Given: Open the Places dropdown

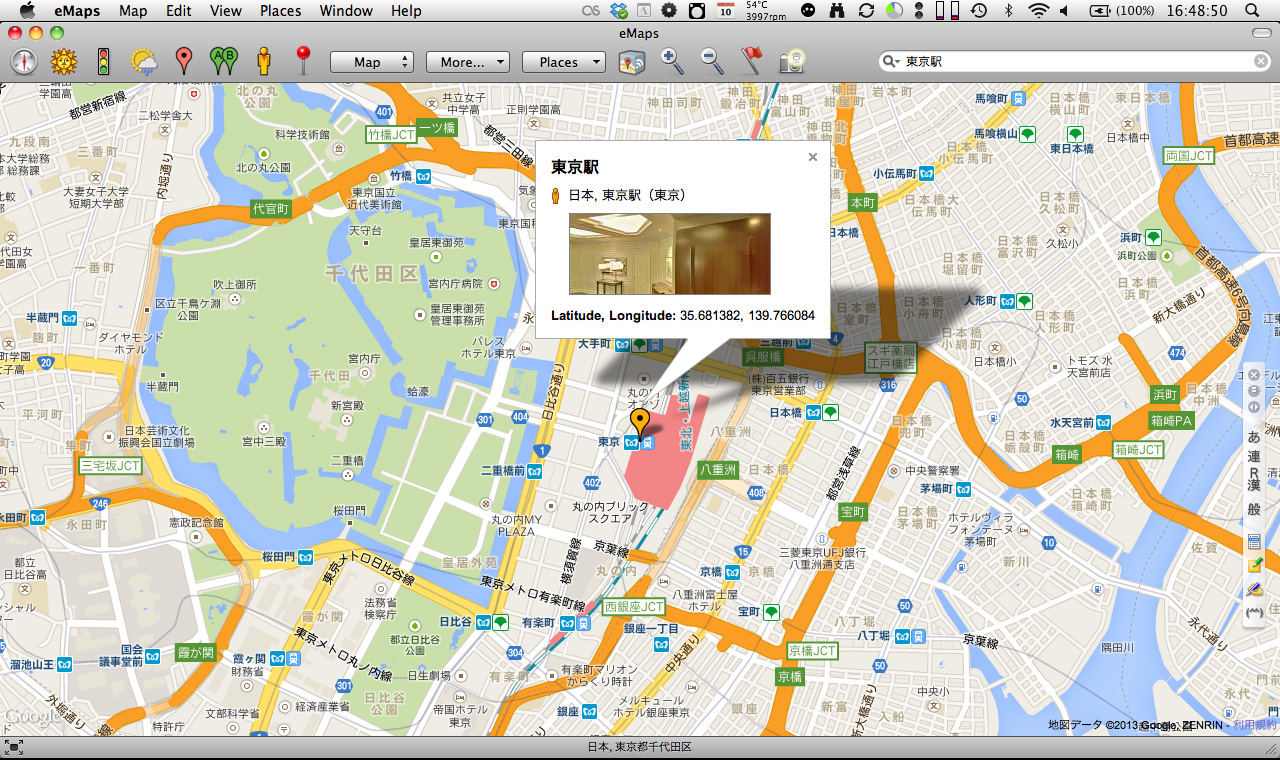Looking at the screenshot, I should pyautogui.click(x=564, y=62).
